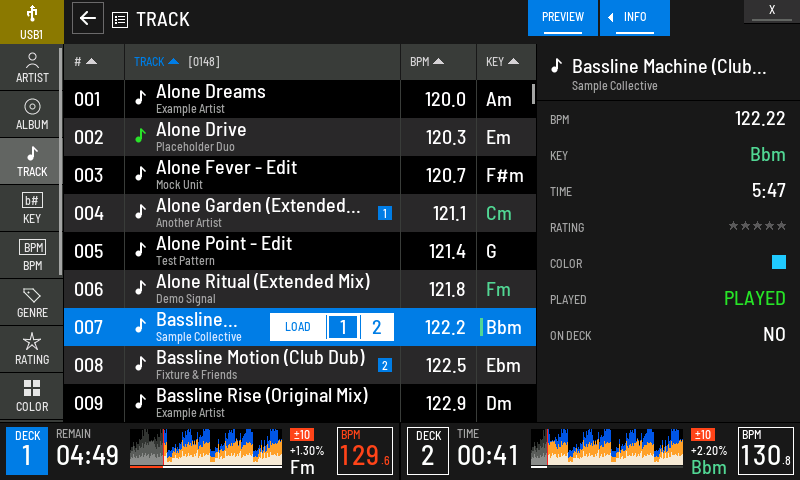
Task: Click deck 1 badge on Alone Garden
Action: coord(385,213)
